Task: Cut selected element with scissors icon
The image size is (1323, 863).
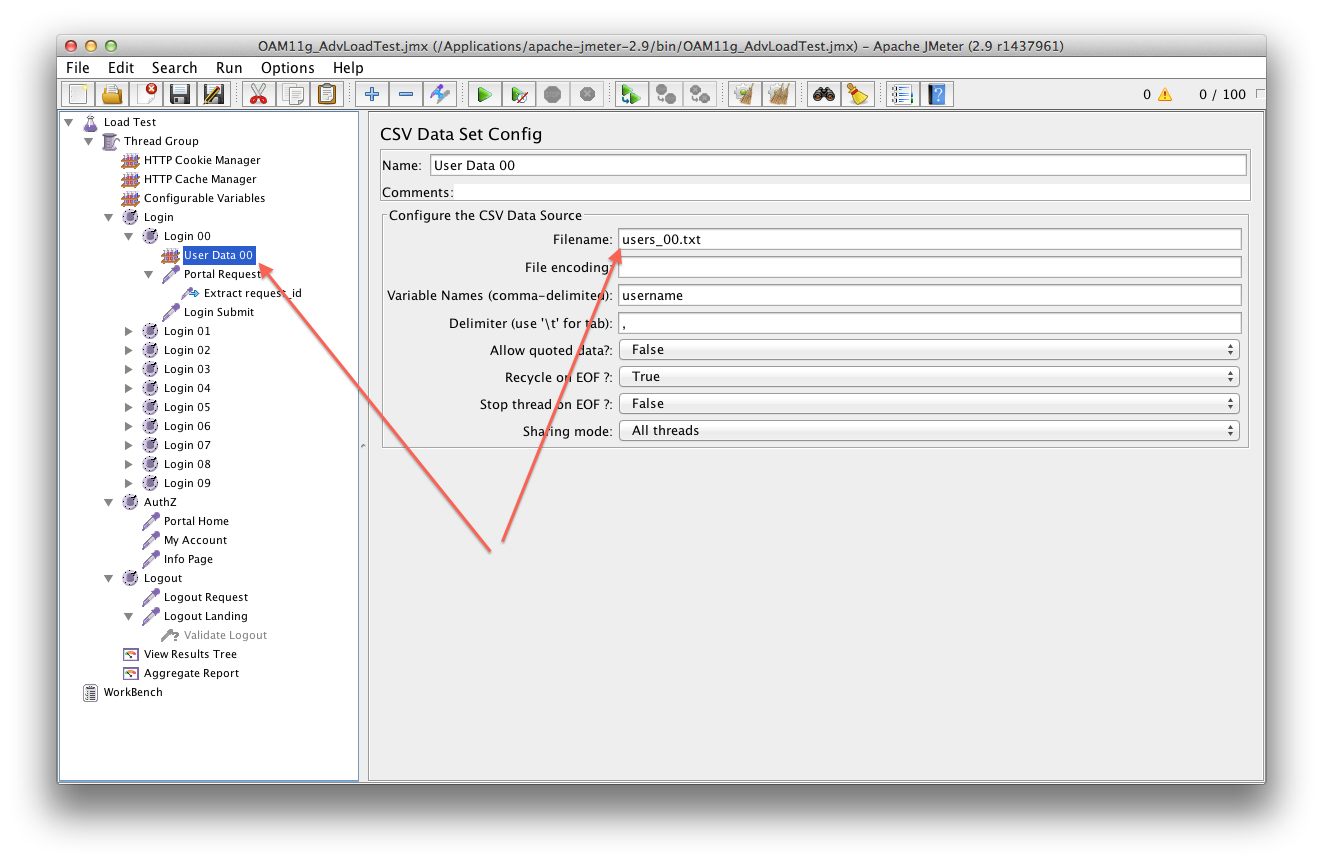Action: (258, 94)
